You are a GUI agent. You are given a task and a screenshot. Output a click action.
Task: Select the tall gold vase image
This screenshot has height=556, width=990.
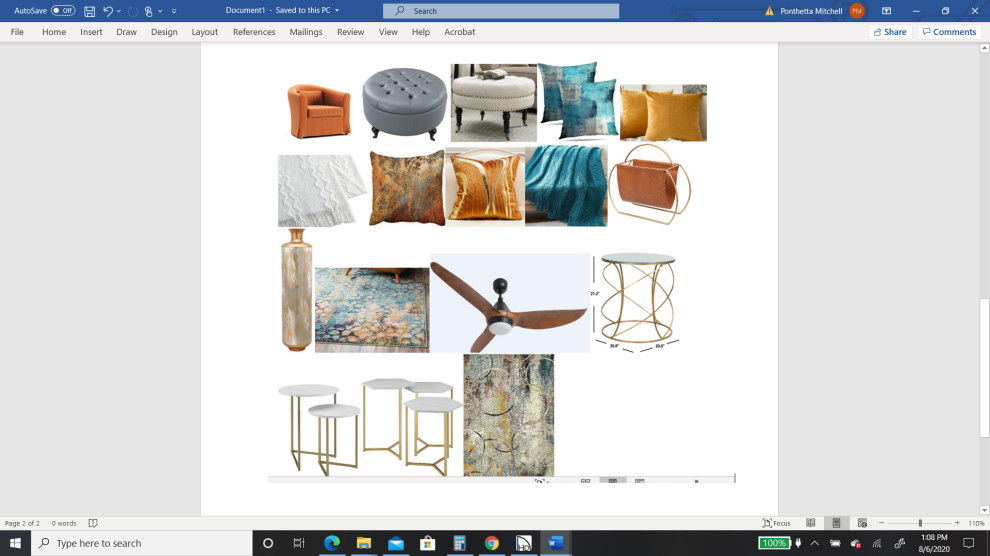click(x=296, y=290)
